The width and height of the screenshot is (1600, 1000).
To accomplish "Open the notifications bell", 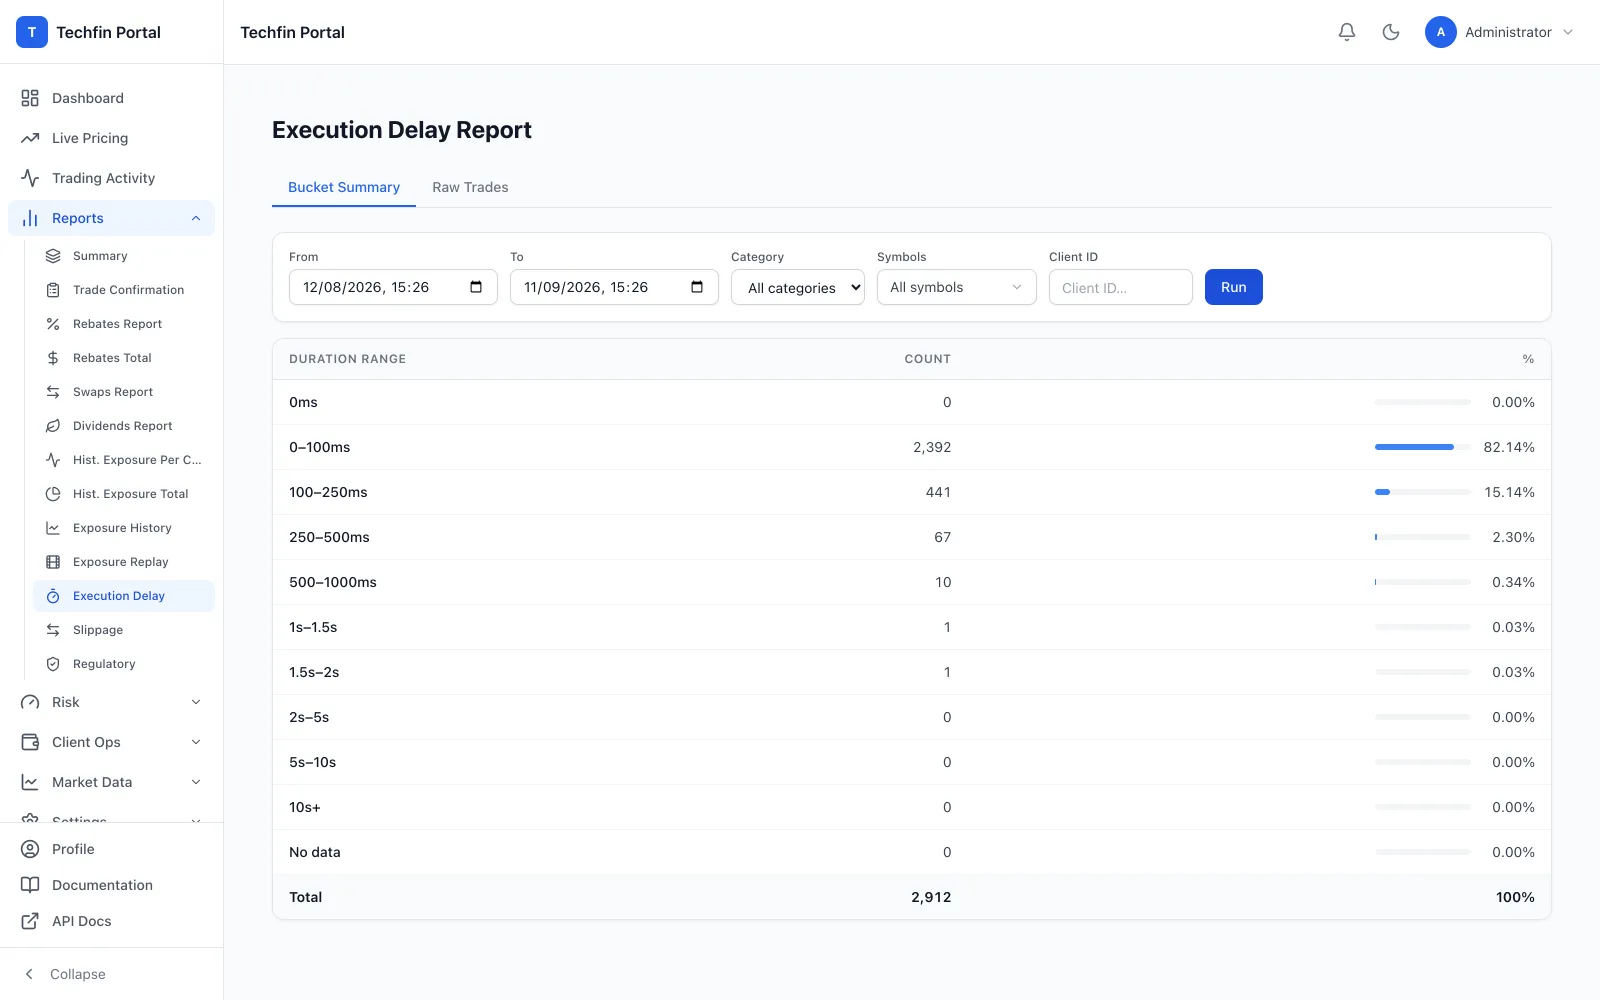I will (1347, 32).
